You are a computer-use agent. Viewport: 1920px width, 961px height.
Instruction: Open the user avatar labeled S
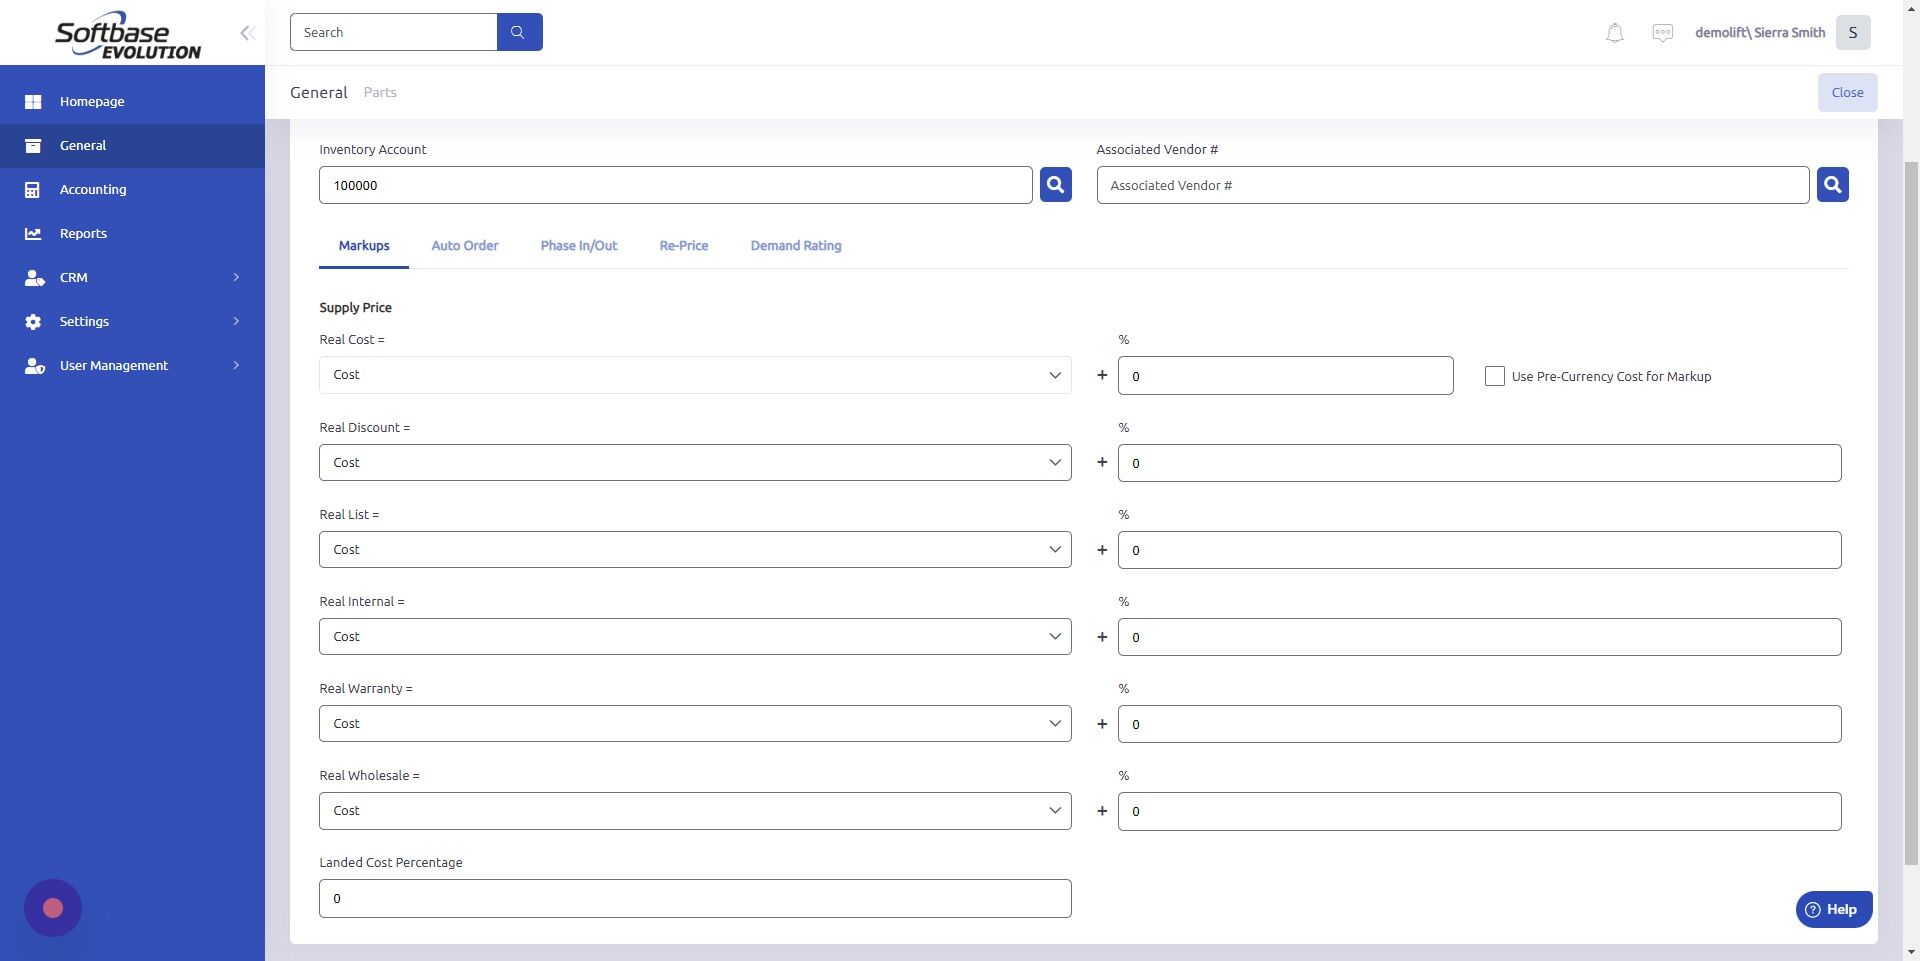[x=1853, y=32]
